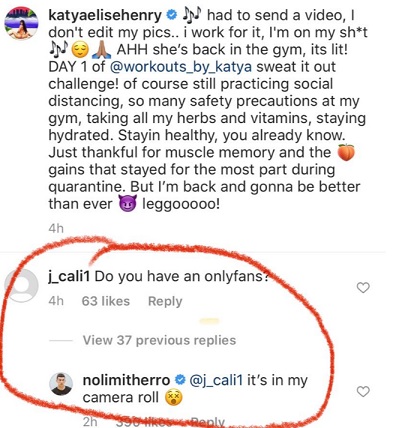Tap the dizzy face emoji in the reply

(x=174, y=397)
